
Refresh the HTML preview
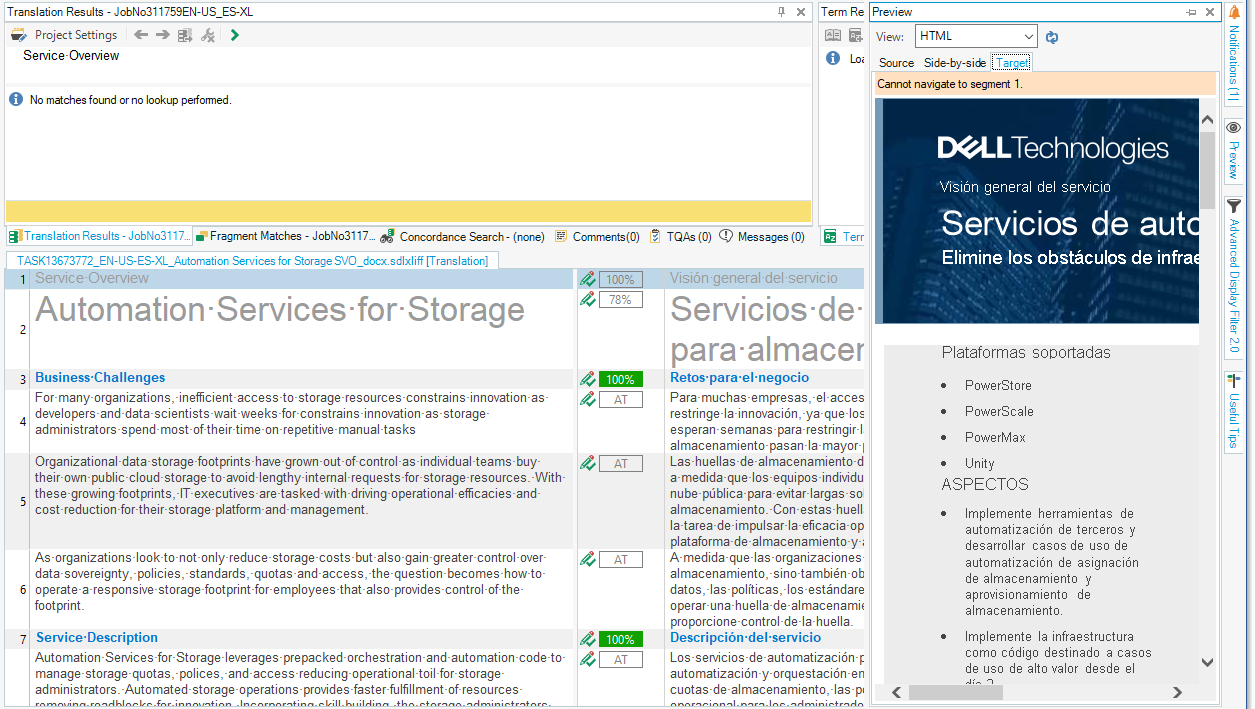pos(1050,35)
